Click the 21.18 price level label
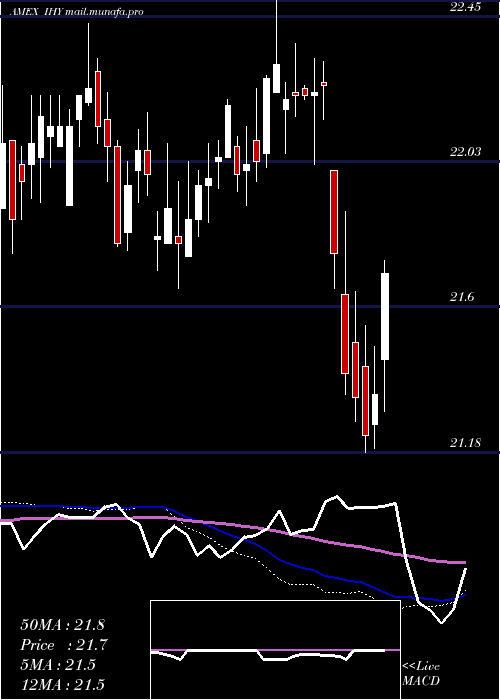This screenshot has height=700, width=500. tap(465, 442)
